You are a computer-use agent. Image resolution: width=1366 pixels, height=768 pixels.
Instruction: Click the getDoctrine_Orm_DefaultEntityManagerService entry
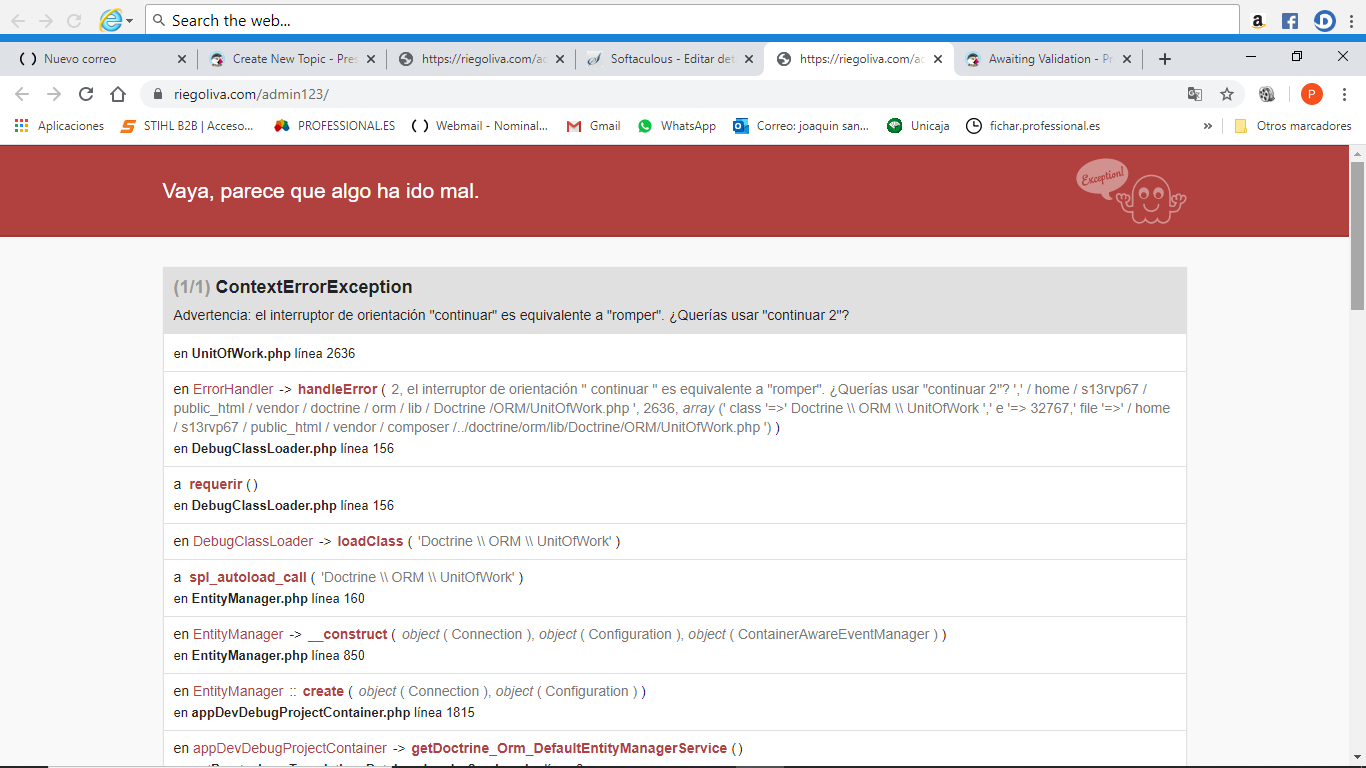pos(569,748)
